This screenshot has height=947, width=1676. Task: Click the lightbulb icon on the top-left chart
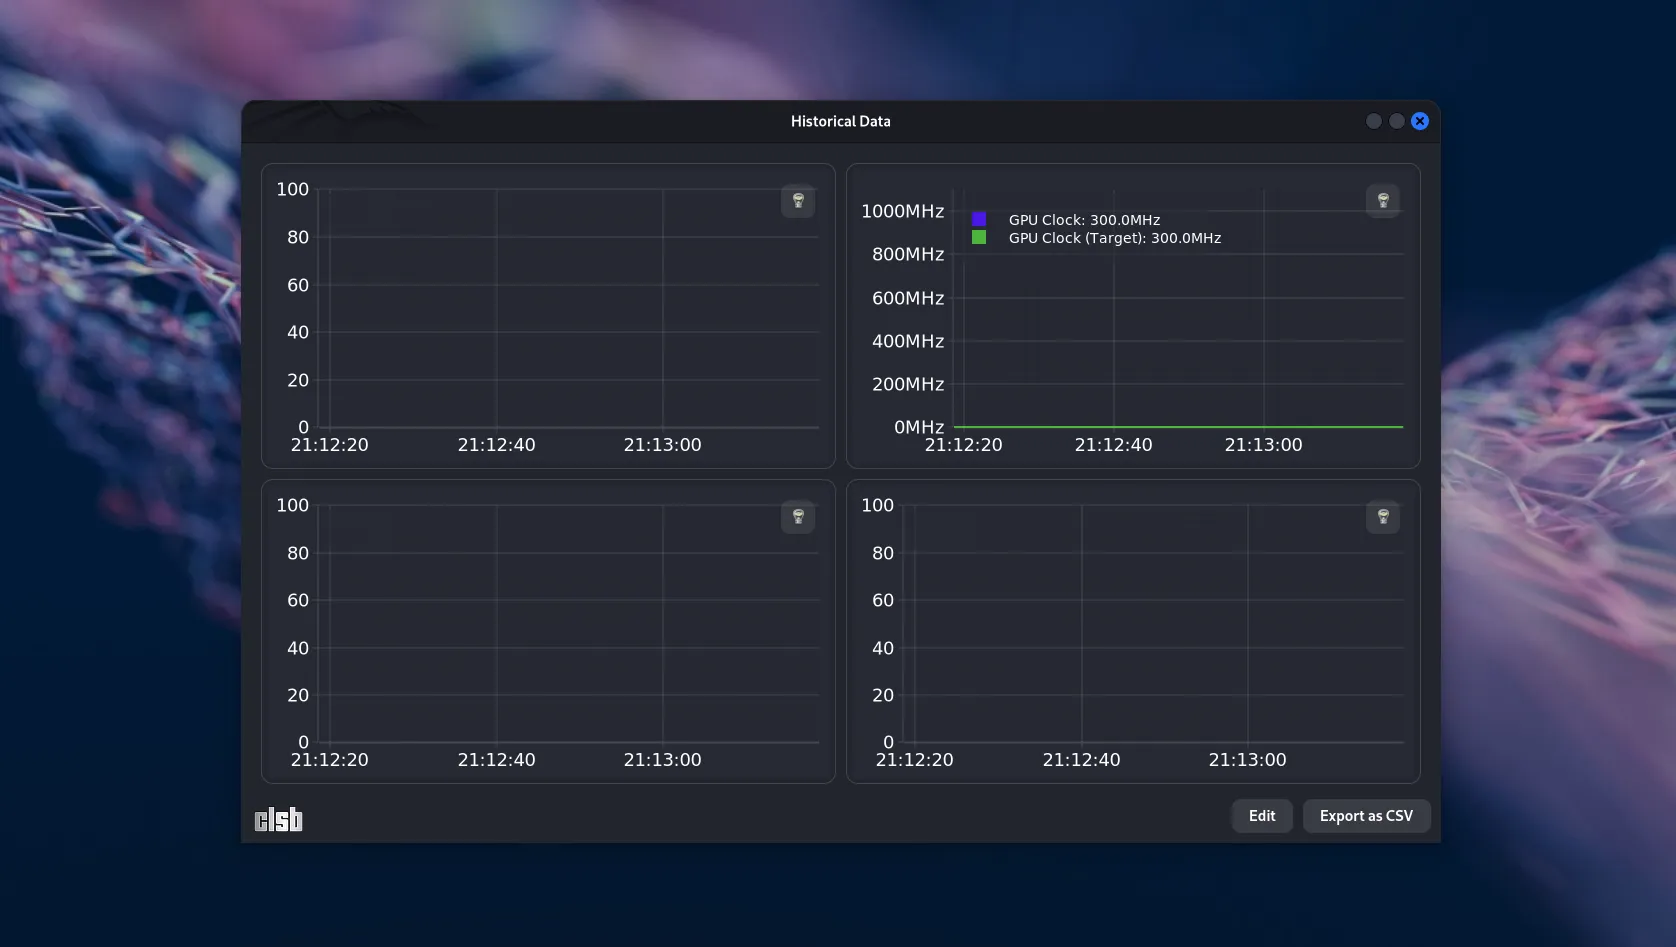coord(797,201)
